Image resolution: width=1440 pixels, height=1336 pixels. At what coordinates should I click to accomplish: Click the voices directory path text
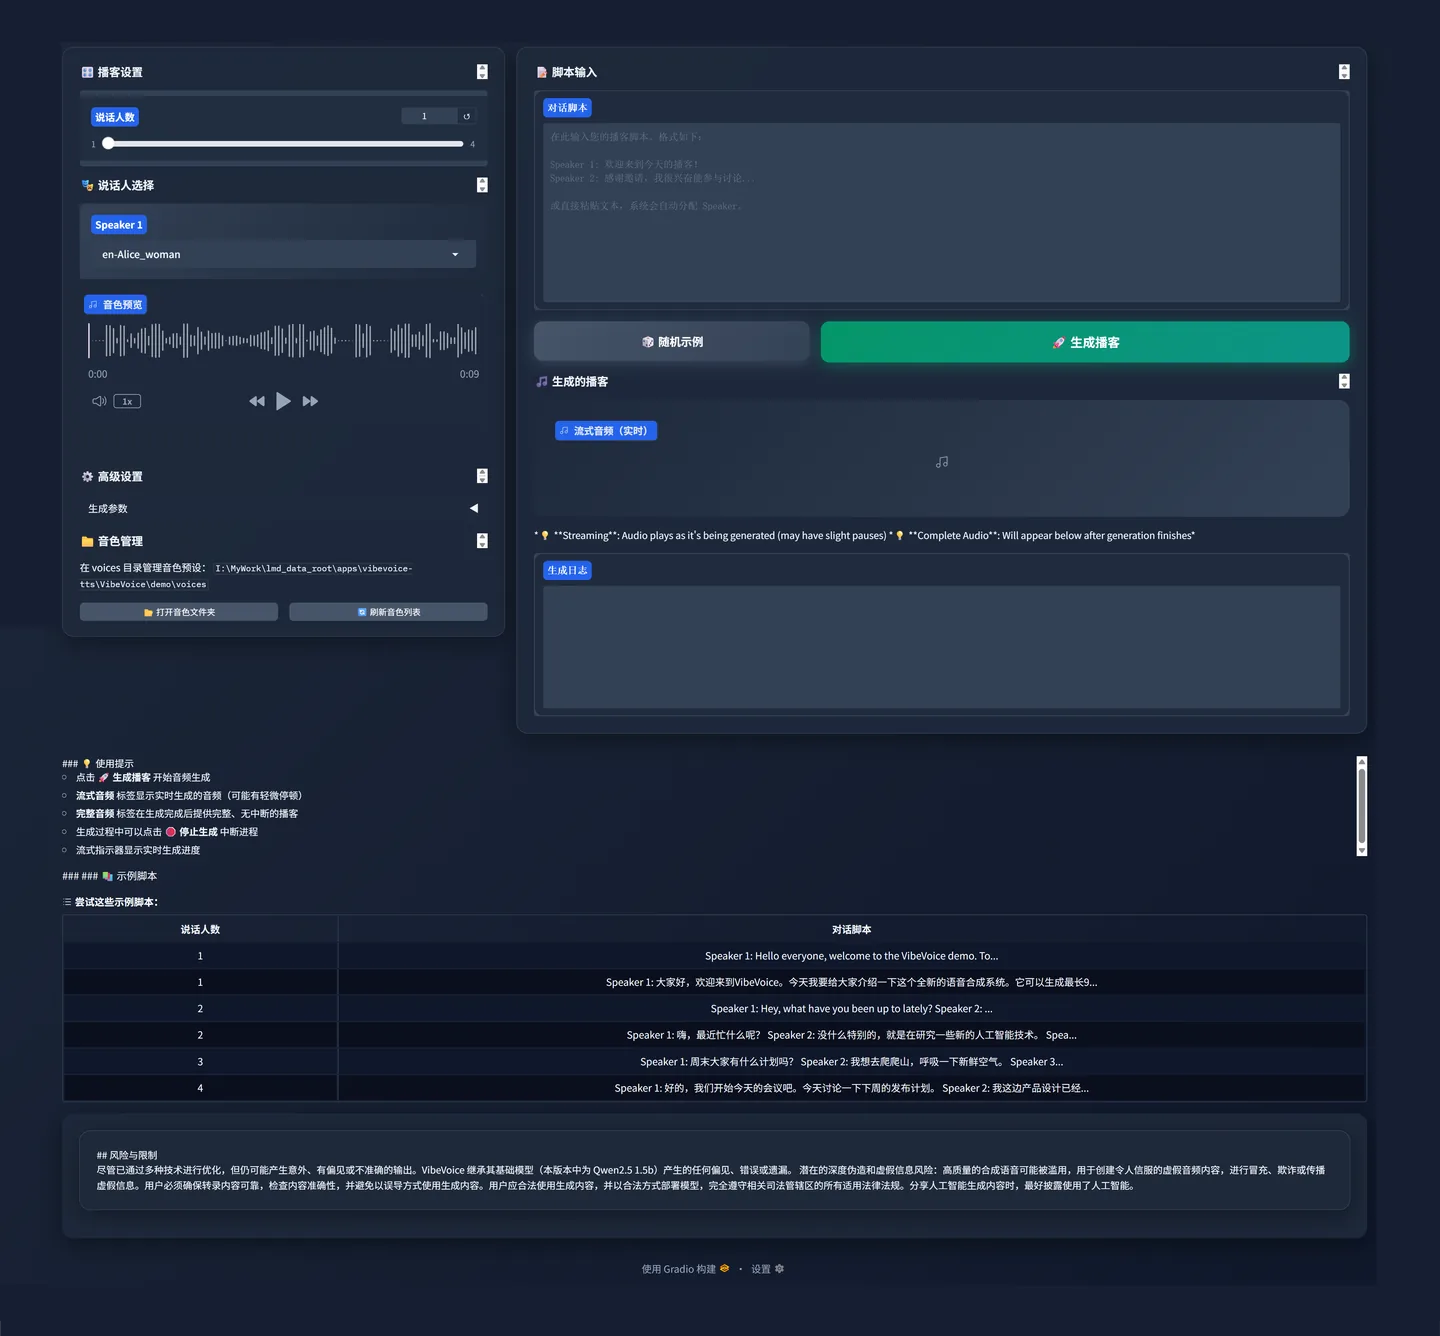(246, 576)
